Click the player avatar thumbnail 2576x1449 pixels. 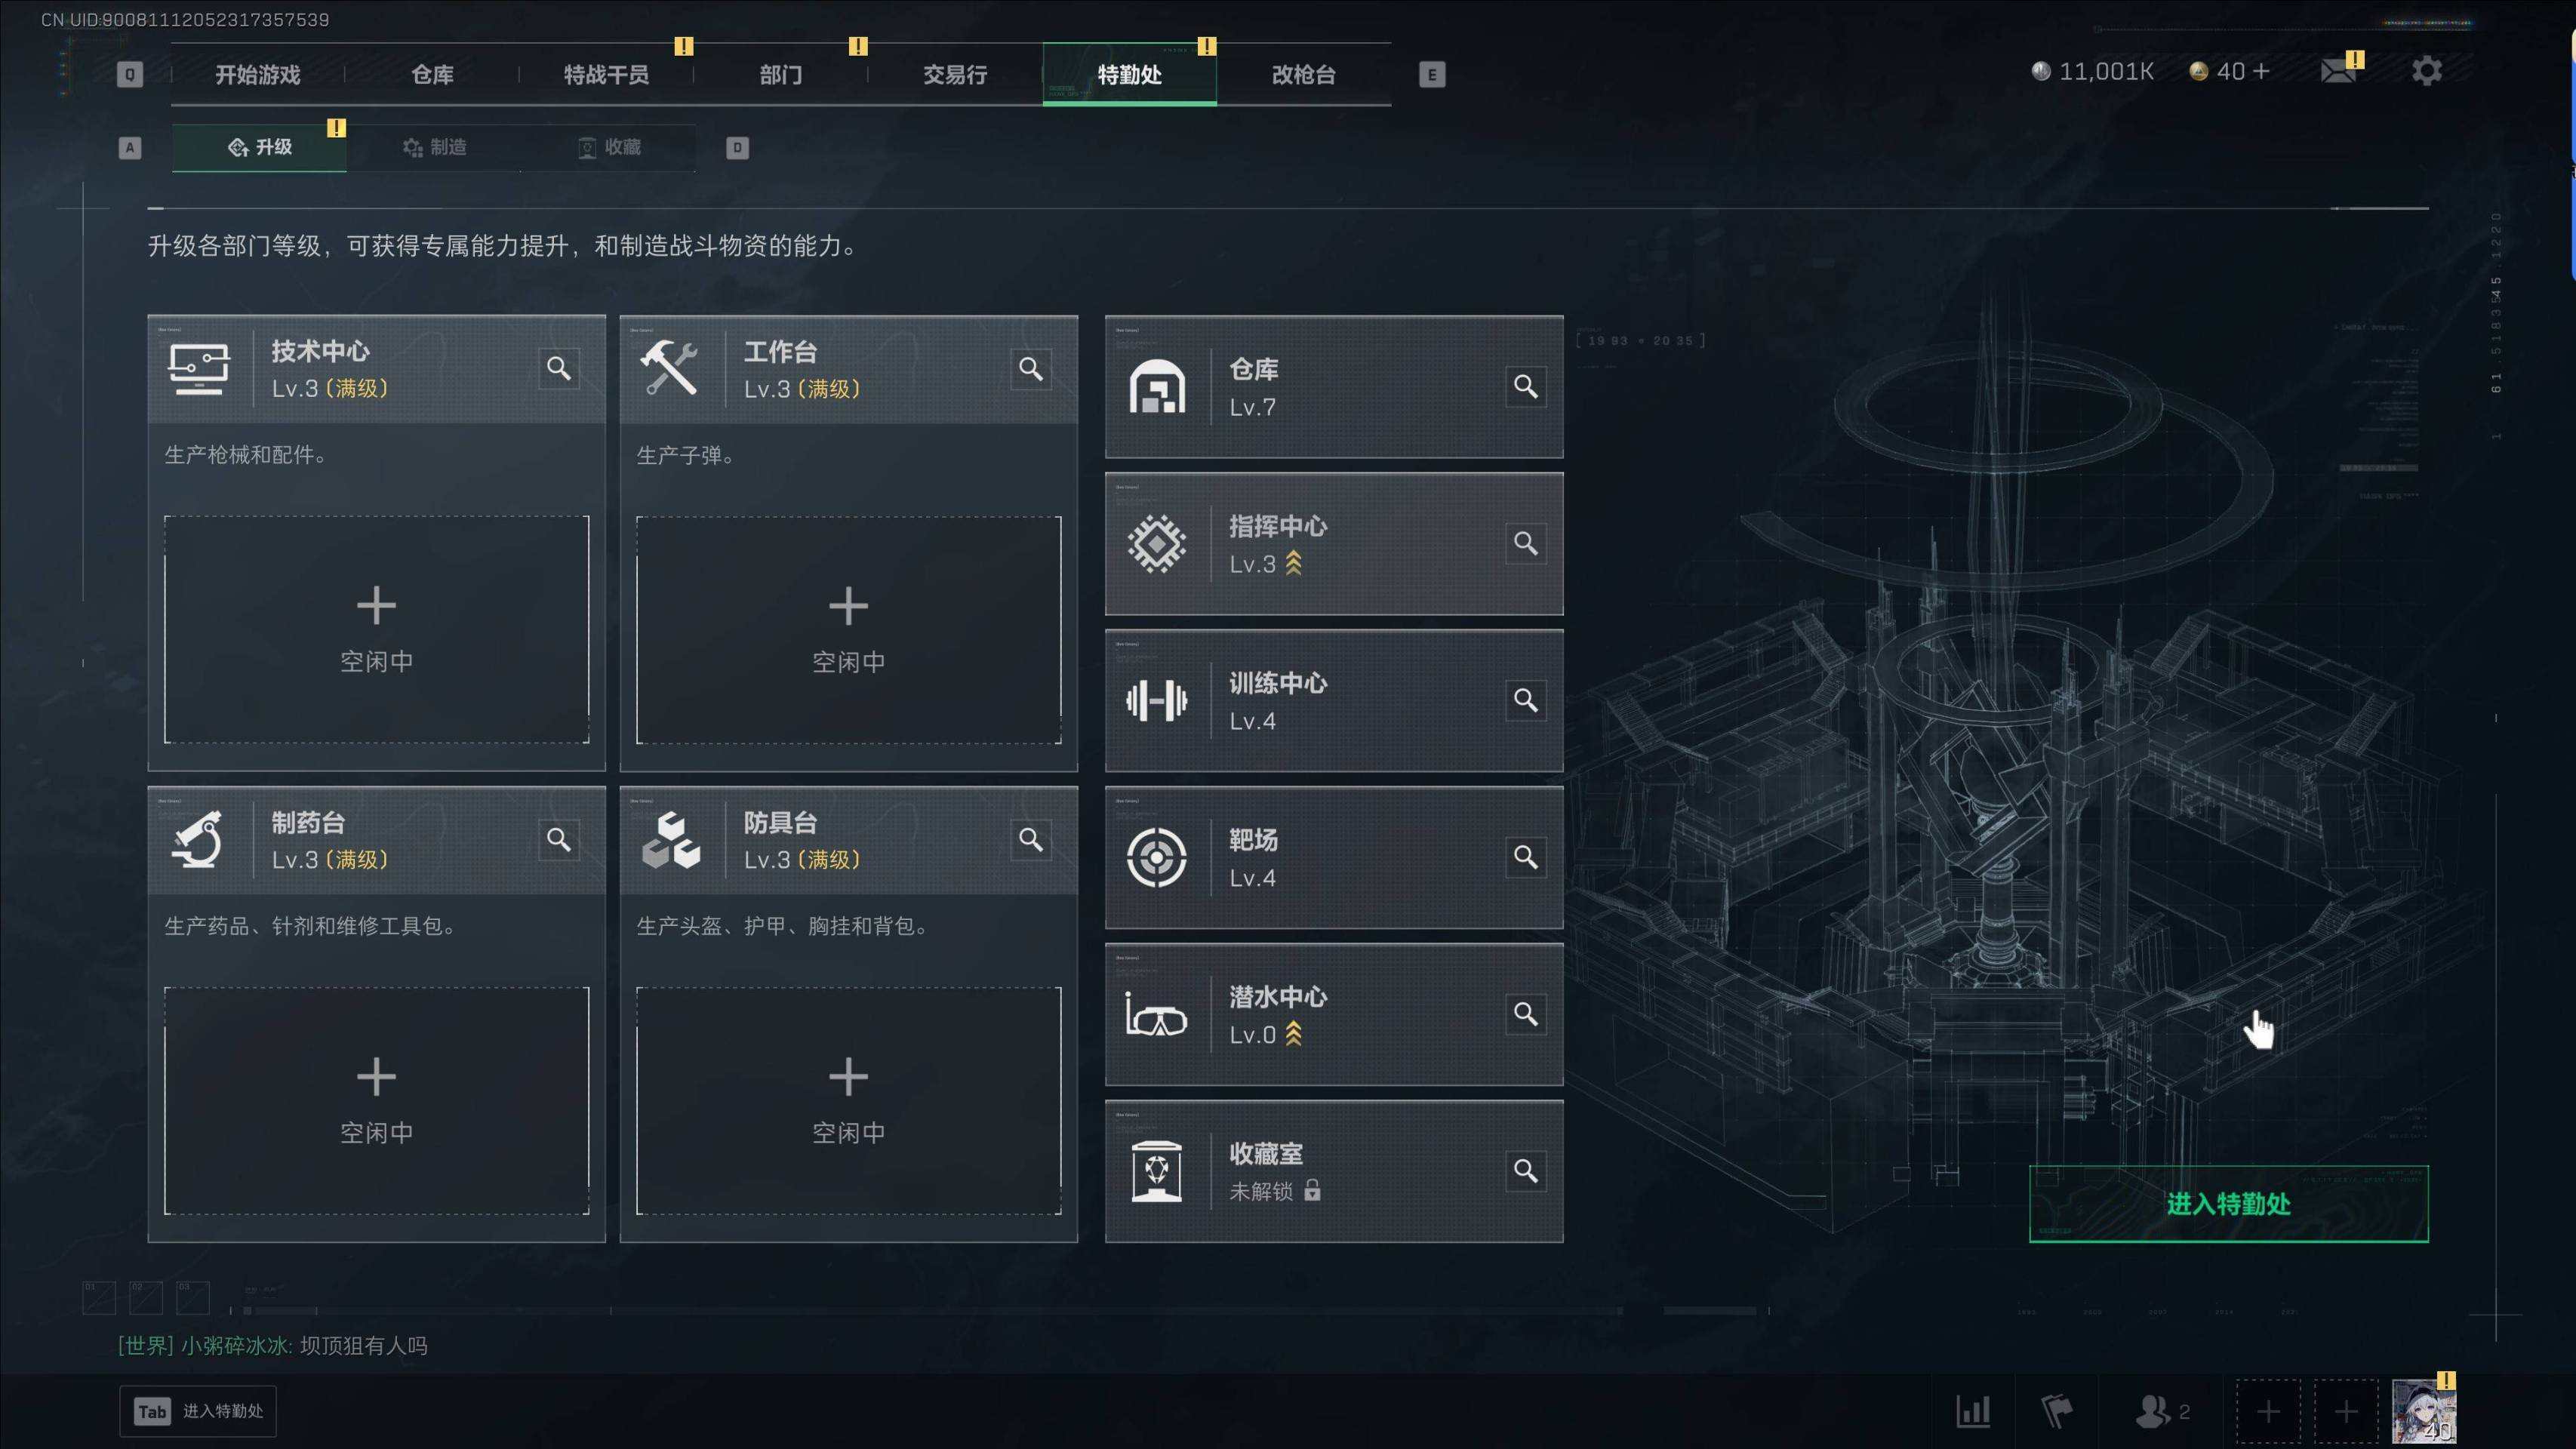click(2423, 1411)
